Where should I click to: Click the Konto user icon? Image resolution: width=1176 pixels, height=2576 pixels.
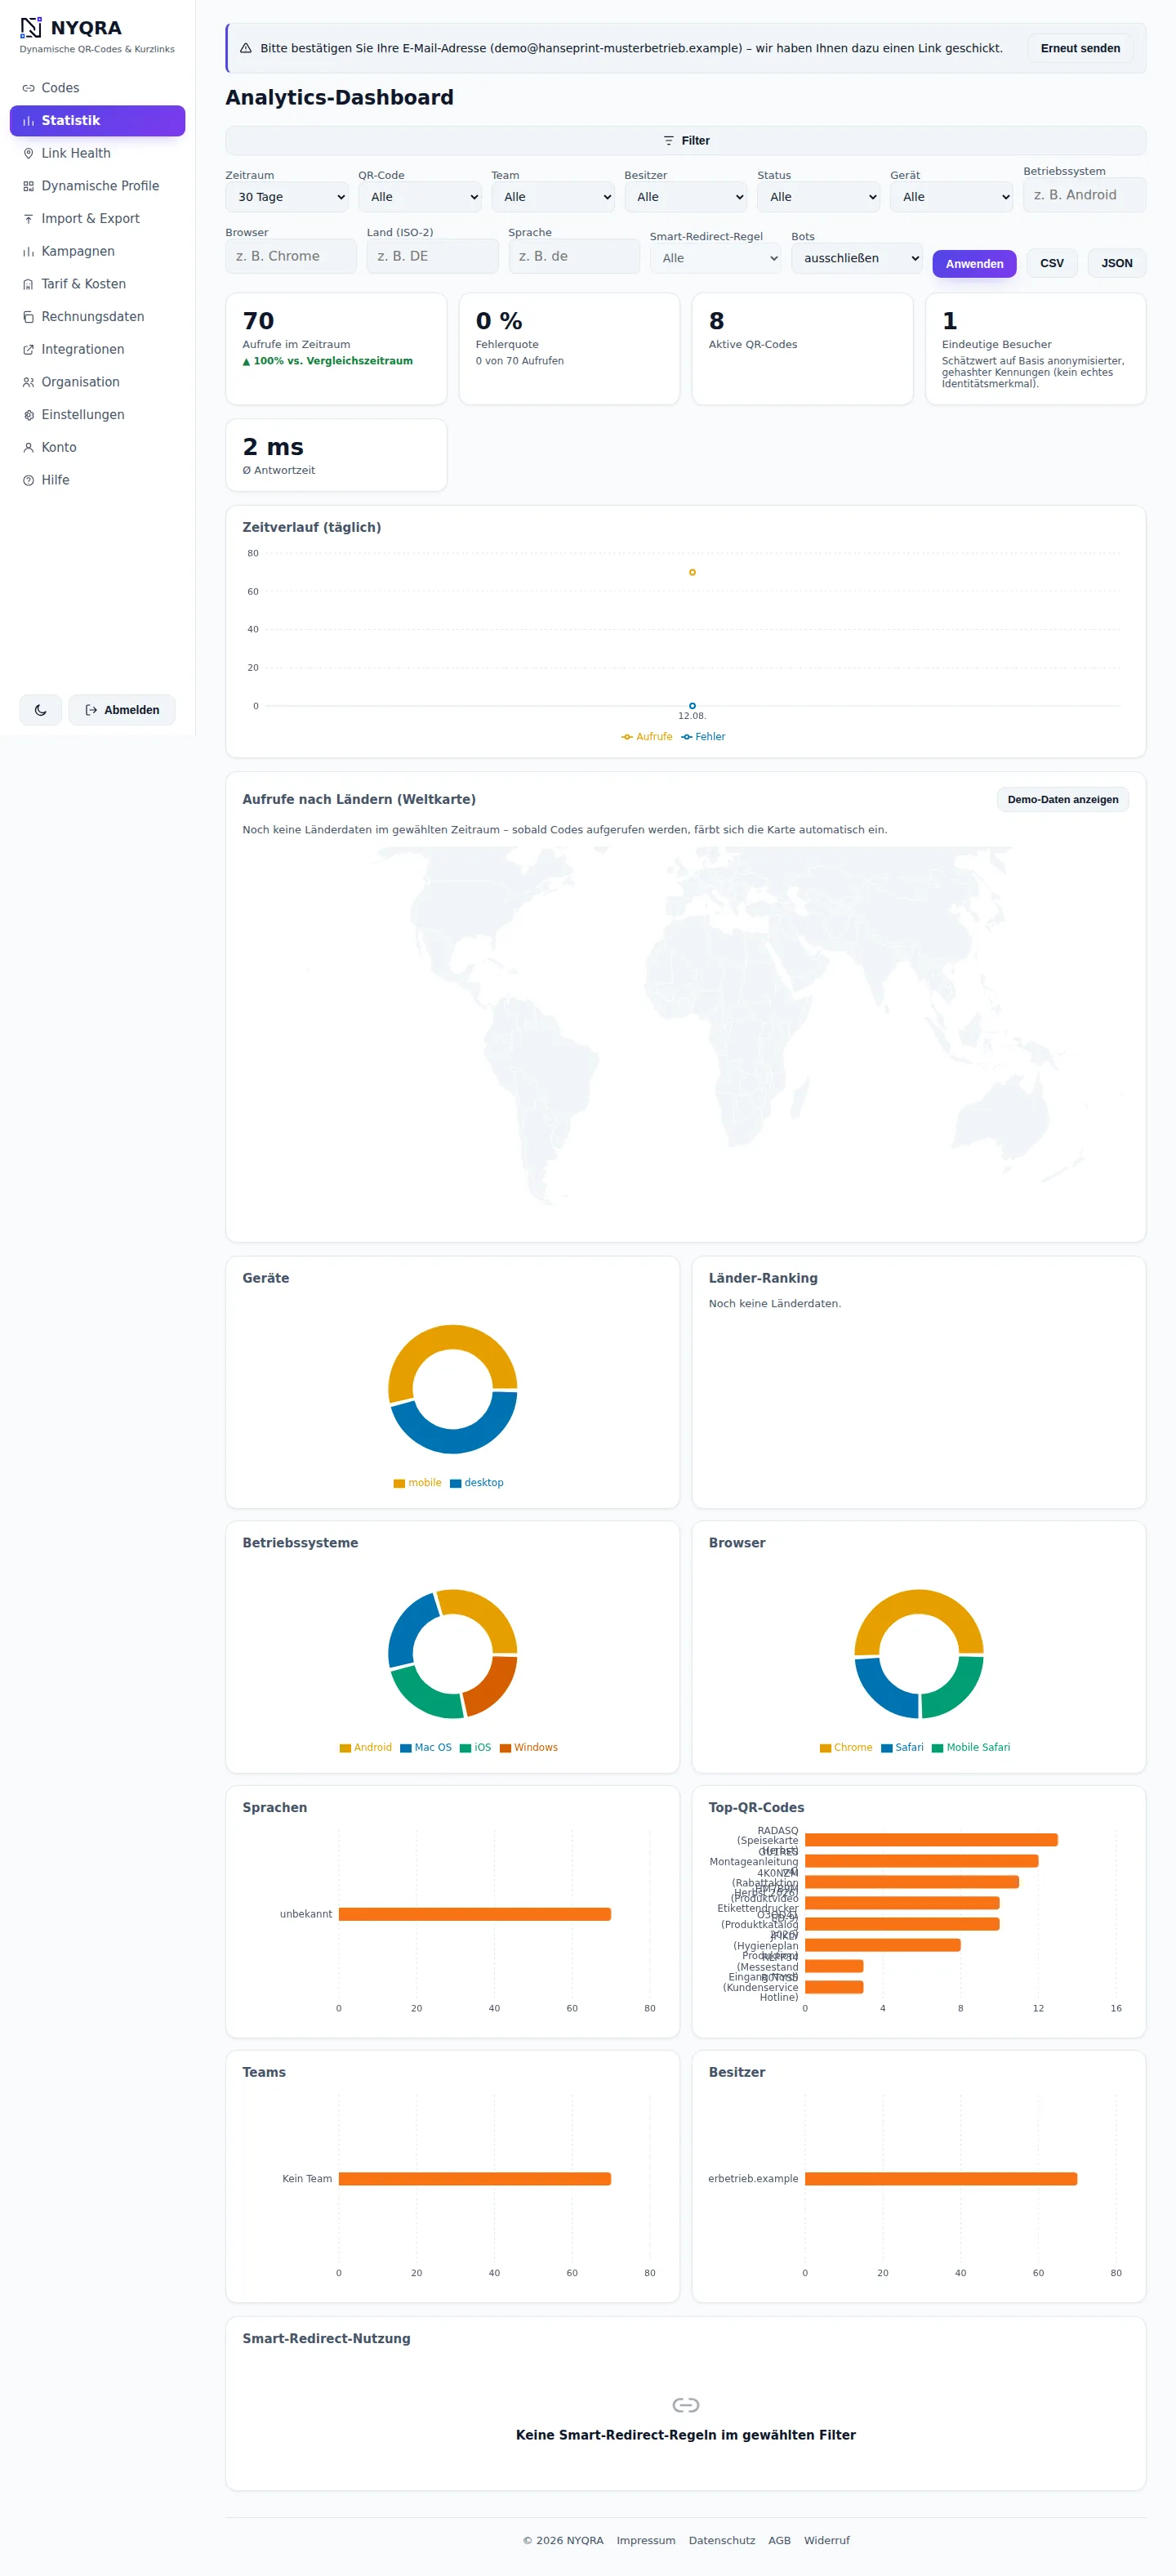(x=28, y=447)
